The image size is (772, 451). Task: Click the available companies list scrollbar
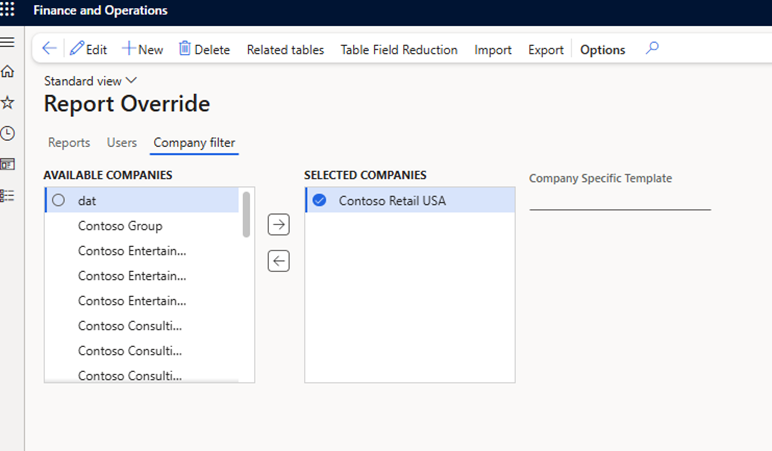(x=246, y=214)
